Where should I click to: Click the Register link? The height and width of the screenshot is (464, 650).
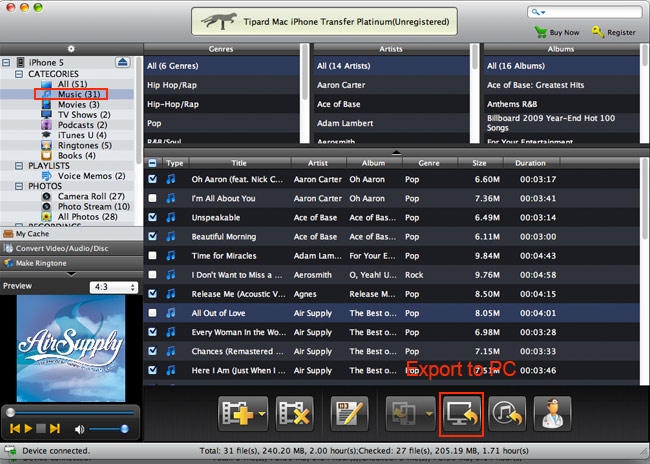tap(621, 32)
